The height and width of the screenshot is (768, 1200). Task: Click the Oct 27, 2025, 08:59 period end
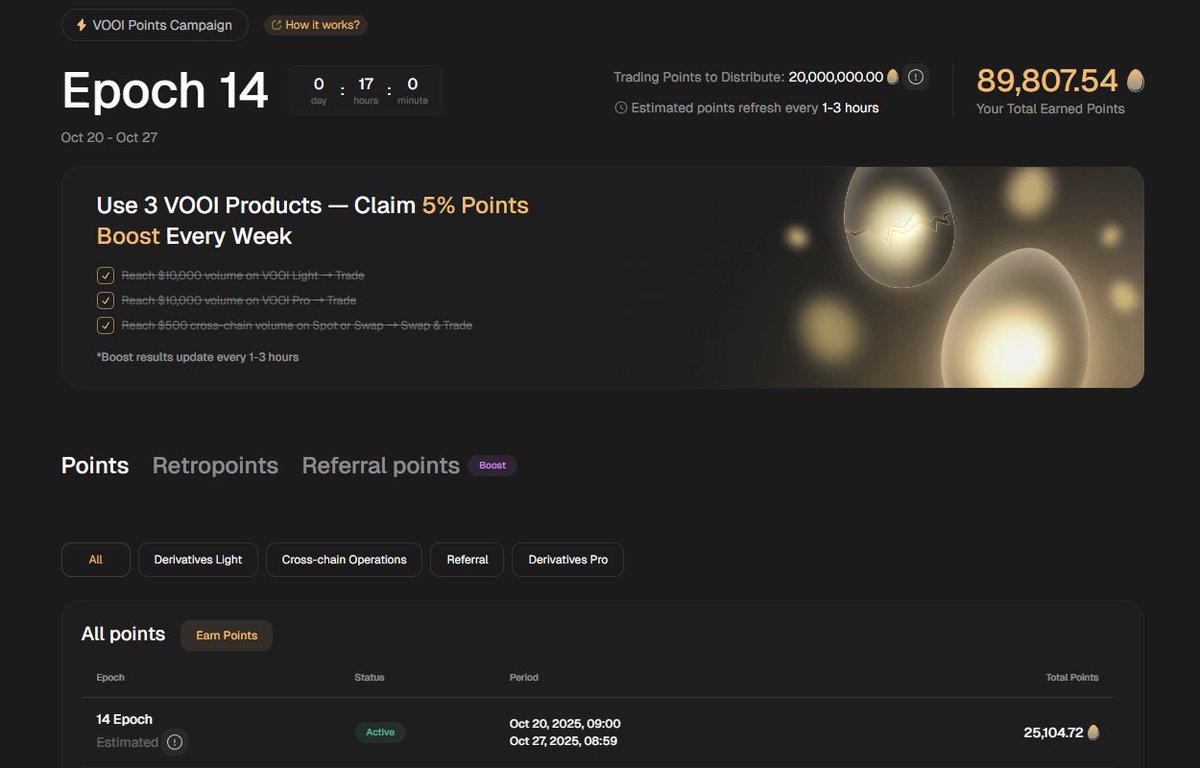click(x=565, y=741)
